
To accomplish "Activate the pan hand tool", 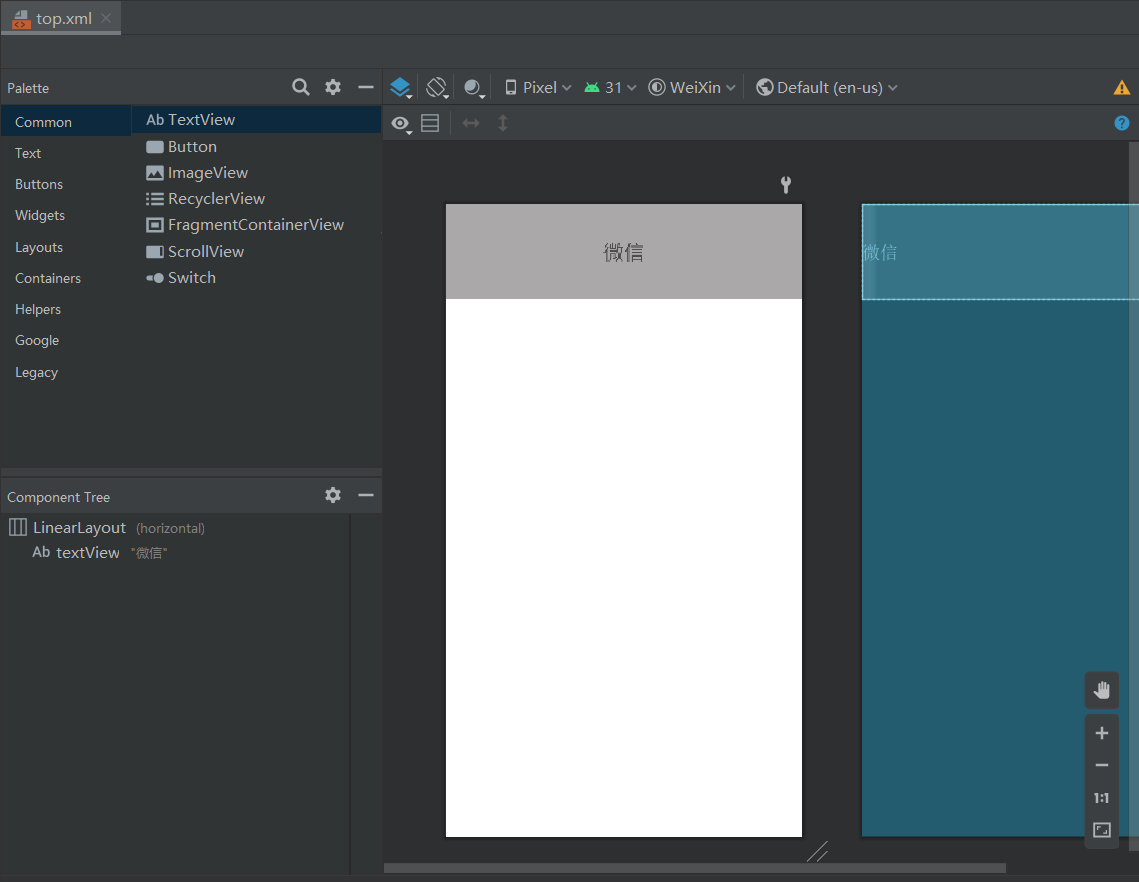I will [x=1101, y=689].
